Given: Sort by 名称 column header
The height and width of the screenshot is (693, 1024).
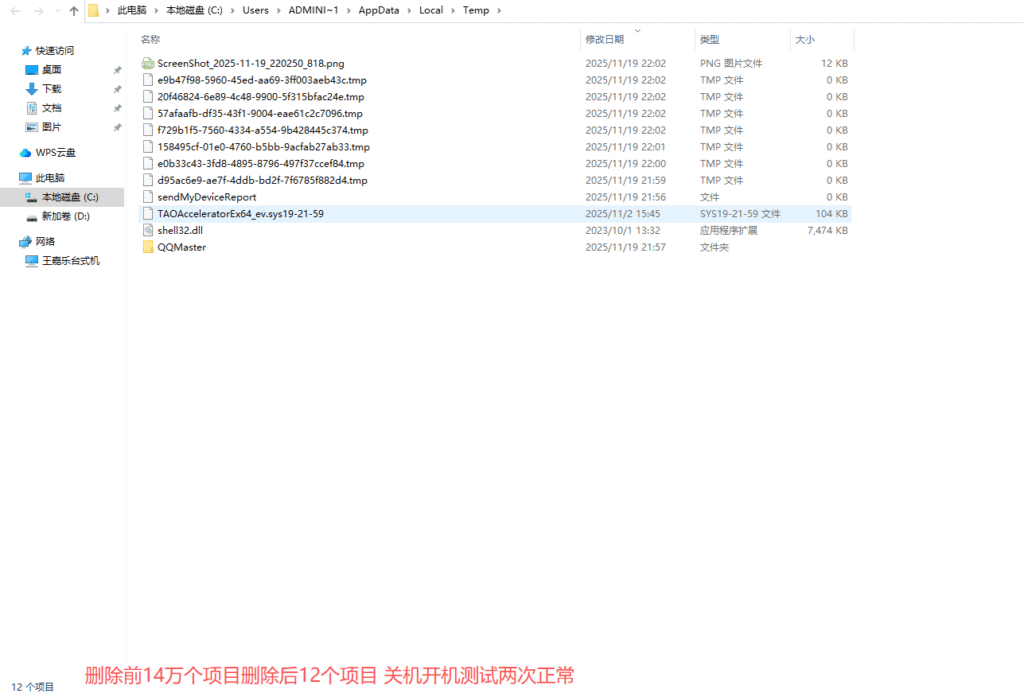Looking at the screenshot, I should click(x=150, y=39).
